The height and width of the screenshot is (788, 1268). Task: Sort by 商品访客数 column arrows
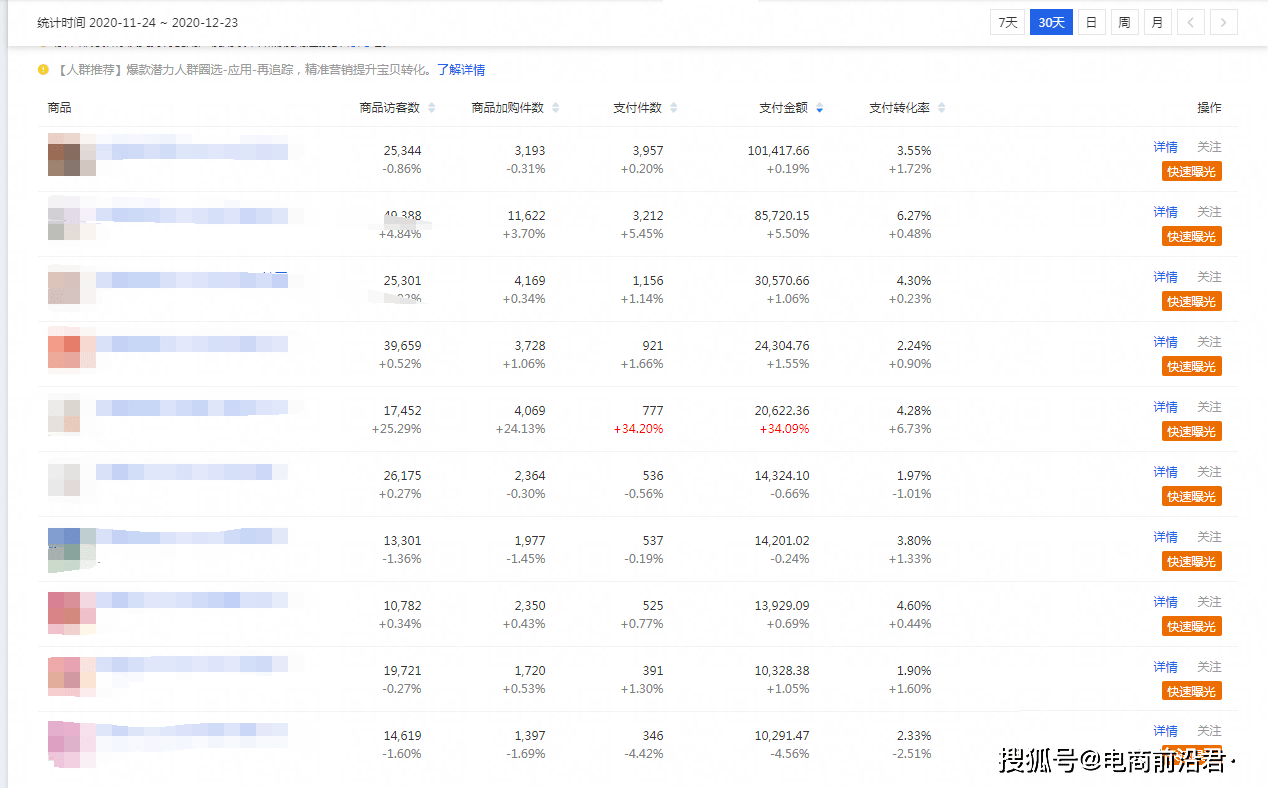tap(432, 108)
